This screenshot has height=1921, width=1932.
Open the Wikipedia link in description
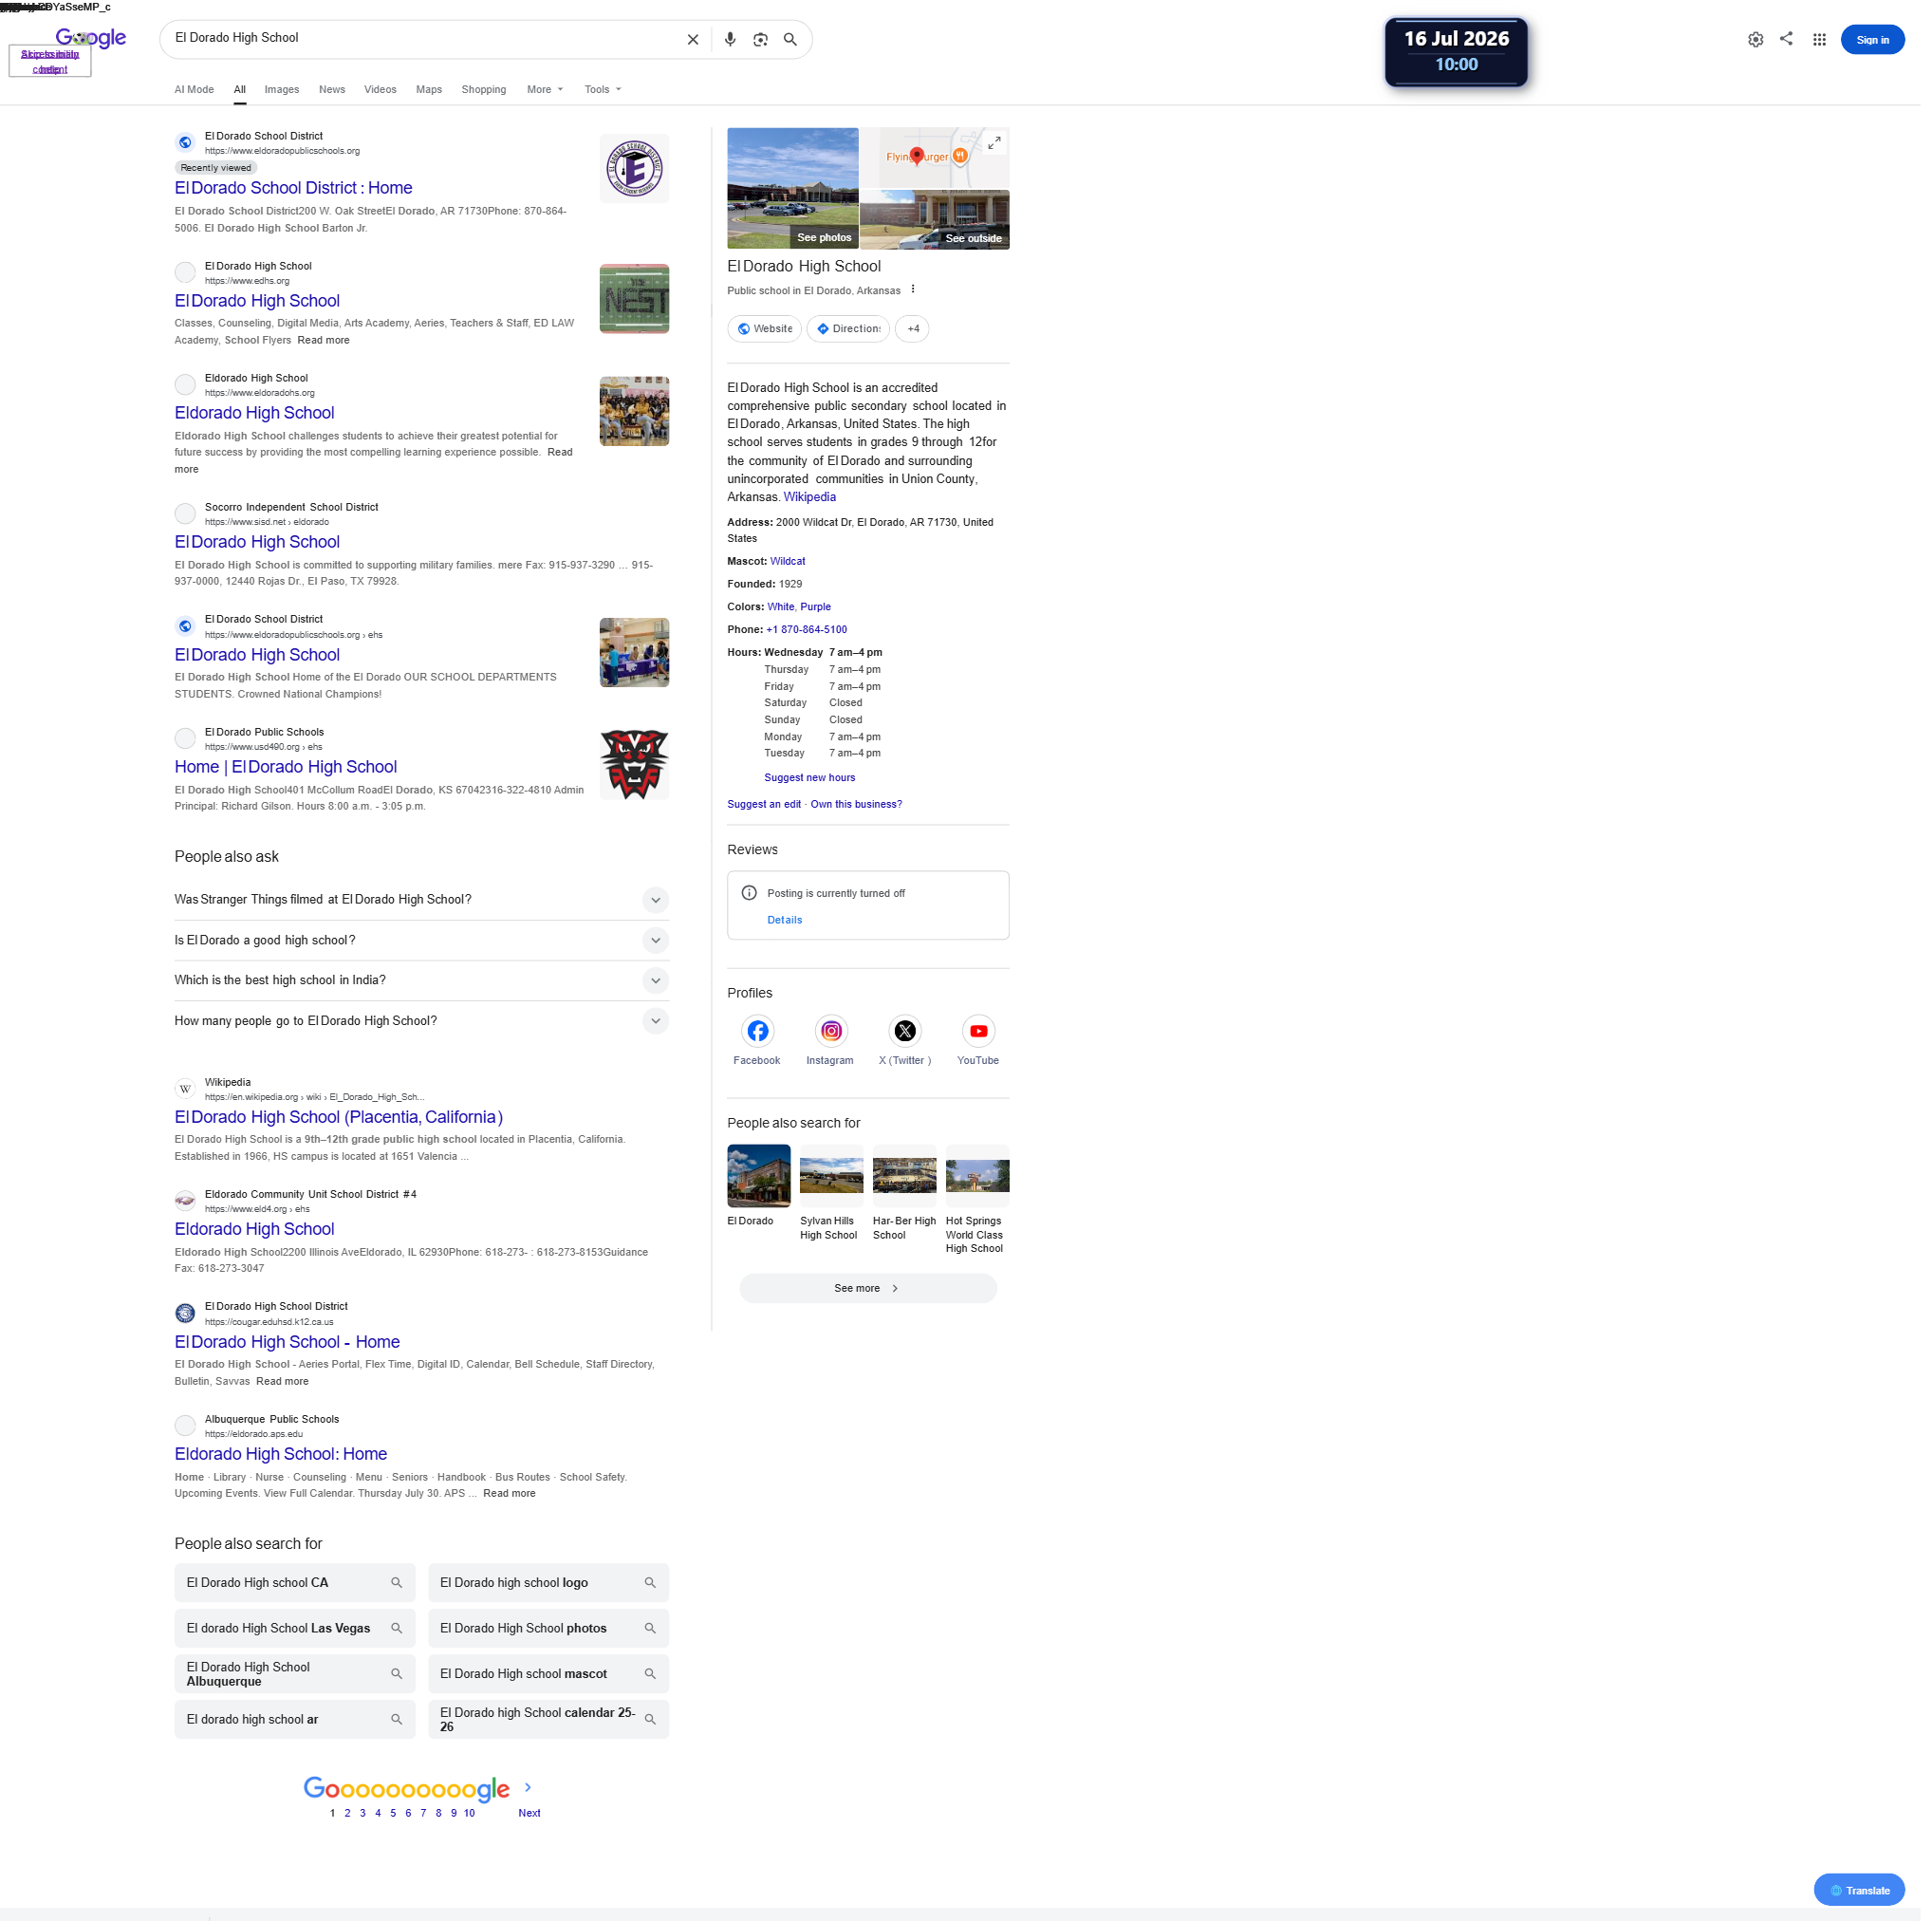coord(814,500)
